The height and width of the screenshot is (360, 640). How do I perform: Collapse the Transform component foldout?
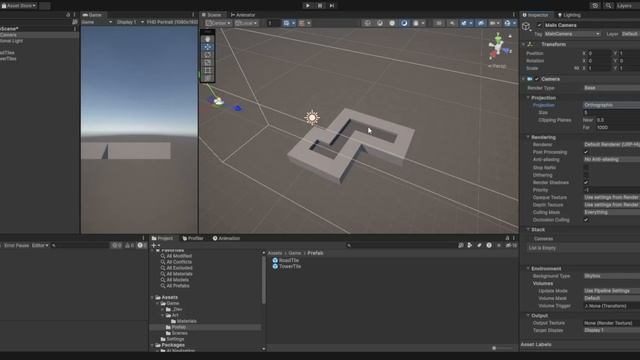click(523, 44)
